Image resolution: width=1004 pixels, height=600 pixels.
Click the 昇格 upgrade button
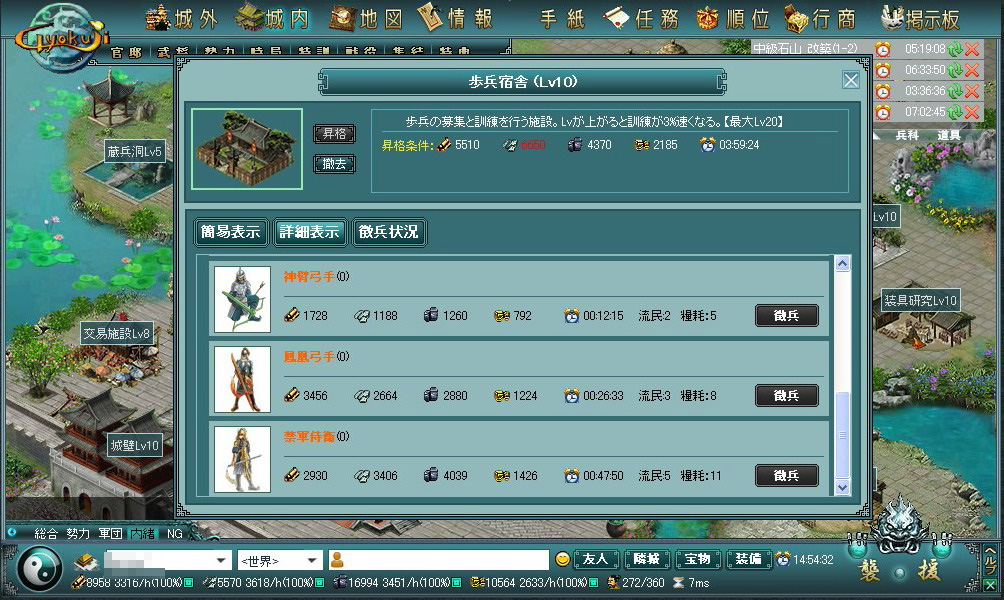pos(334,134)
